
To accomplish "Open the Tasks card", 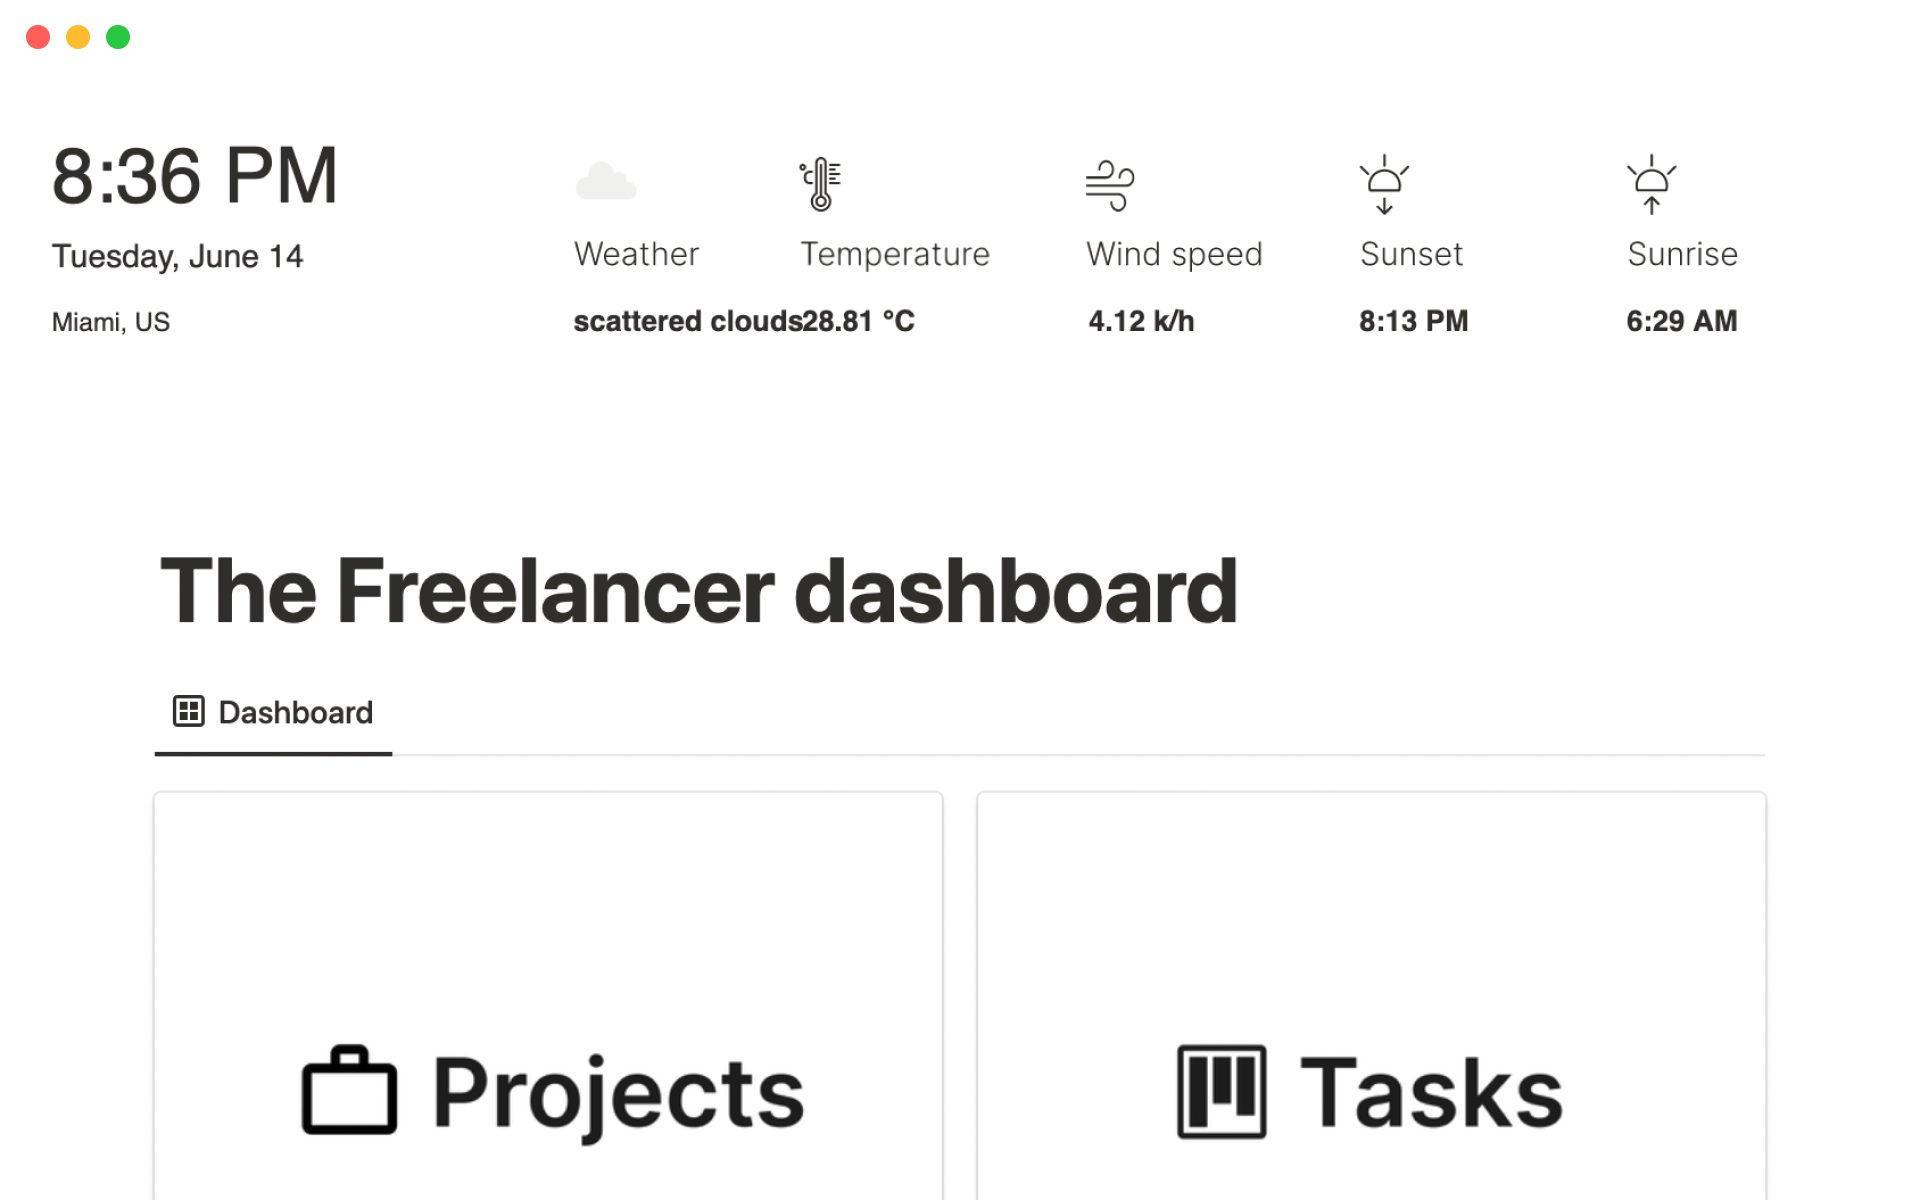I will [1371, 1000].
